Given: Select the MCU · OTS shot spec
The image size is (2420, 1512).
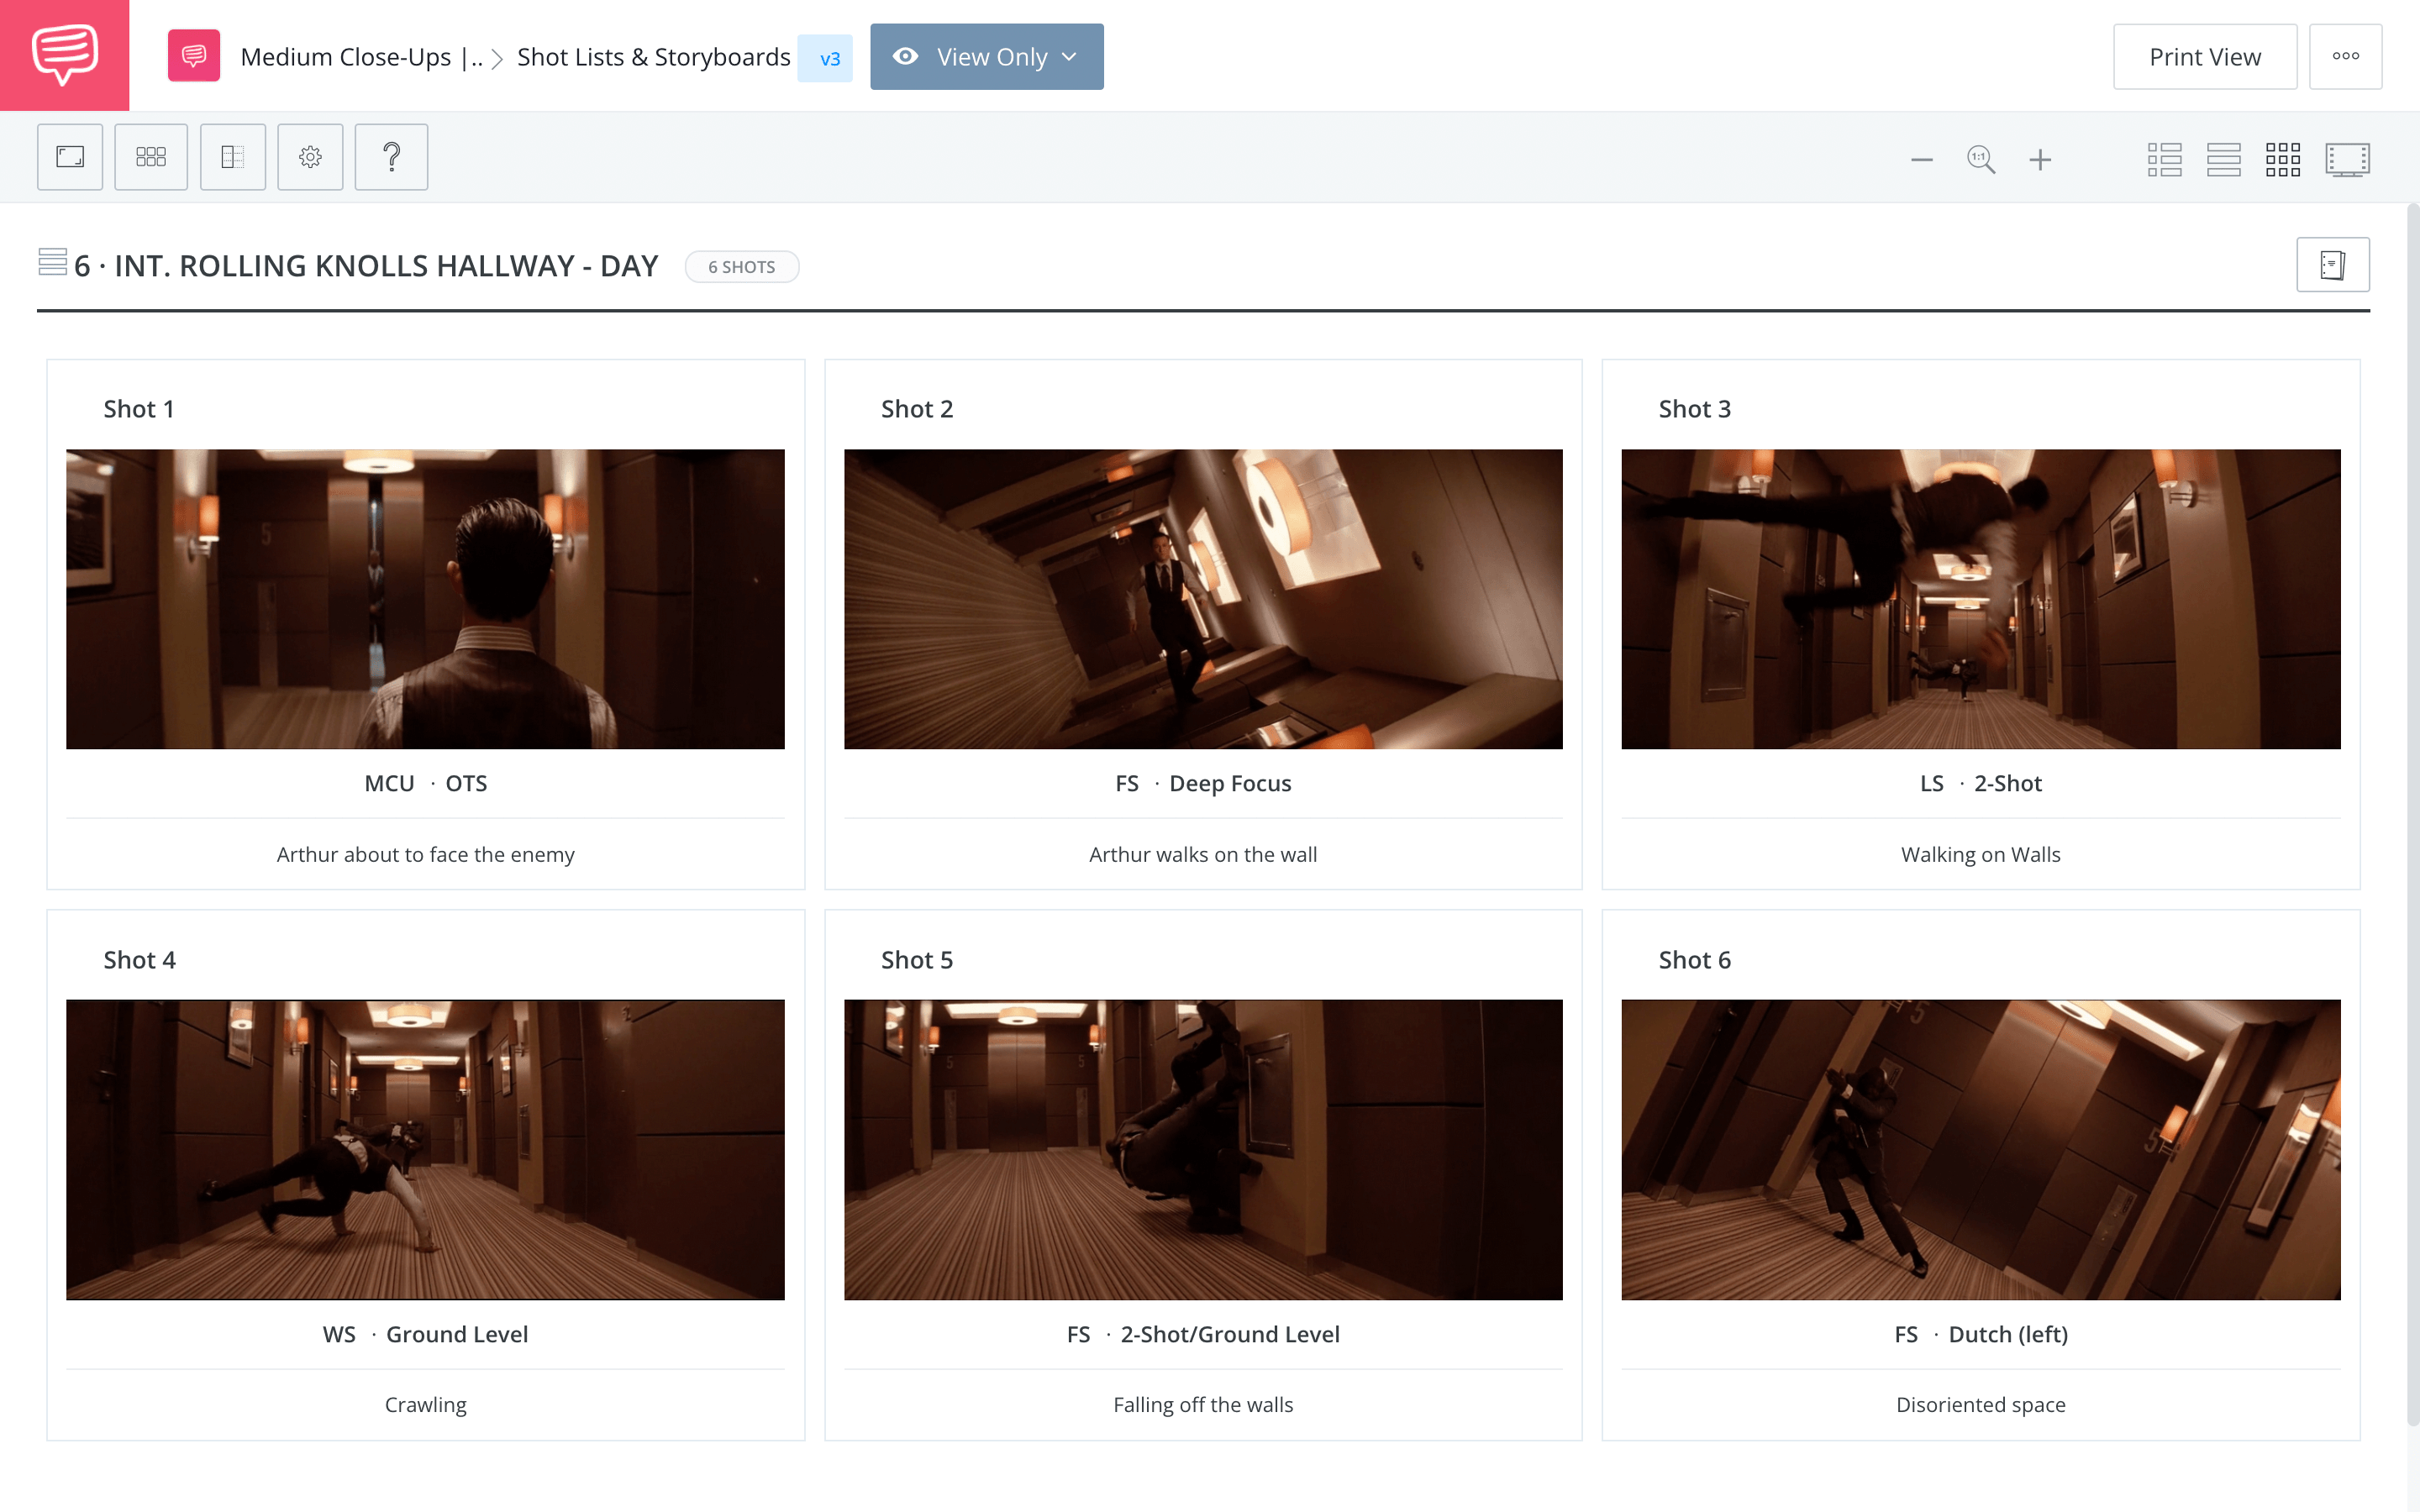Looking at the screenshot, I should 426,784.
